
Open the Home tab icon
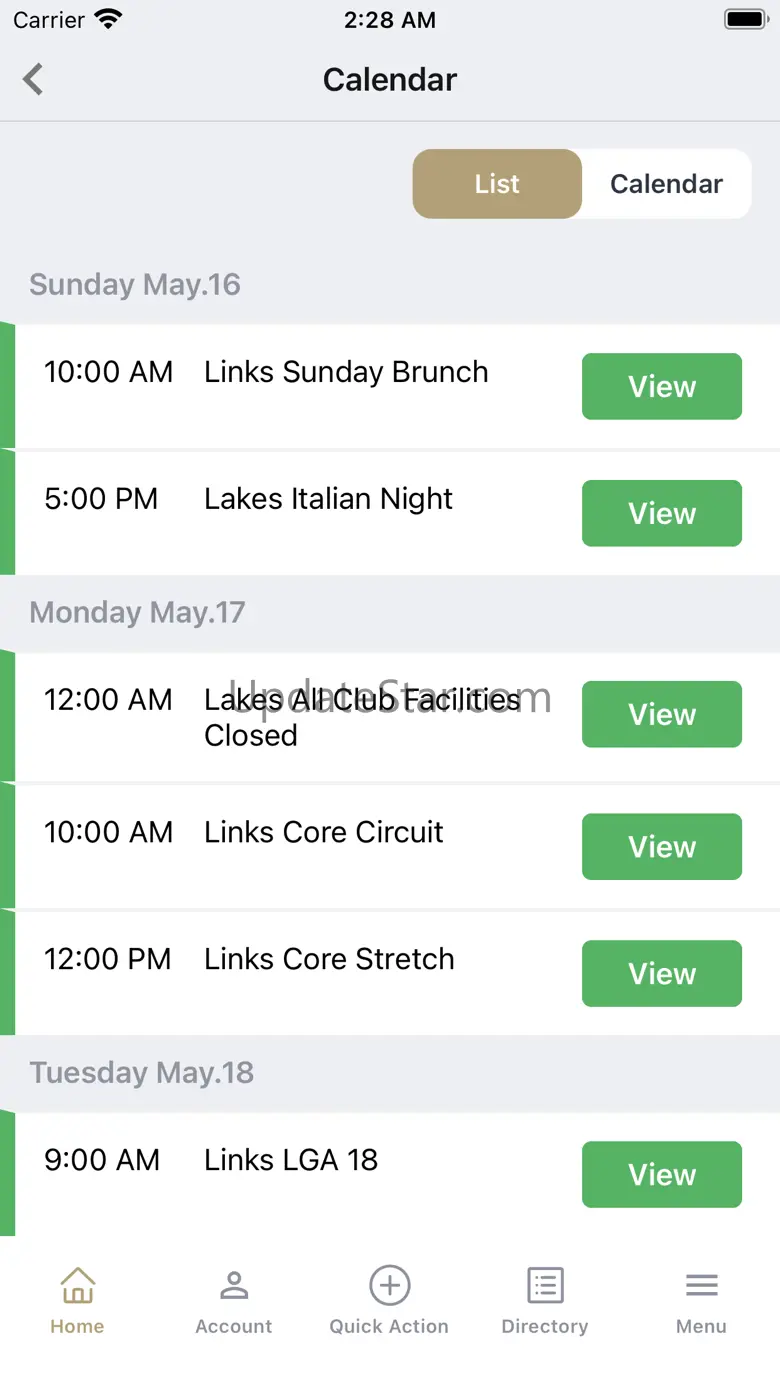[77, 1285]
